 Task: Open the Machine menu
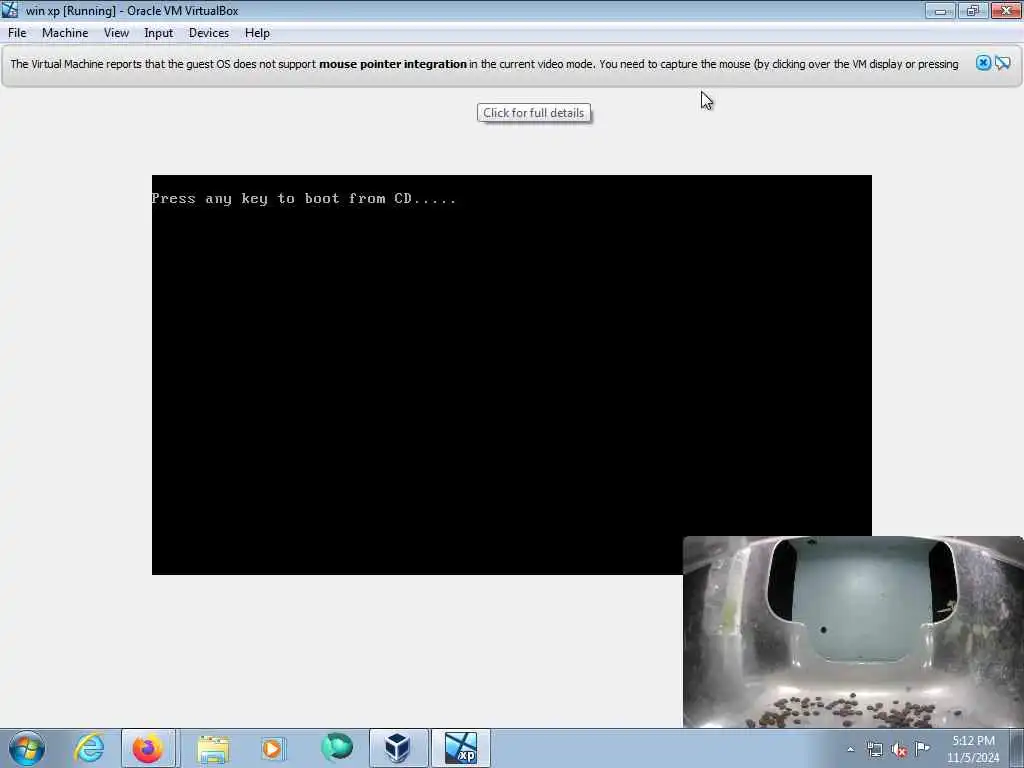click(x=65, y=33)
